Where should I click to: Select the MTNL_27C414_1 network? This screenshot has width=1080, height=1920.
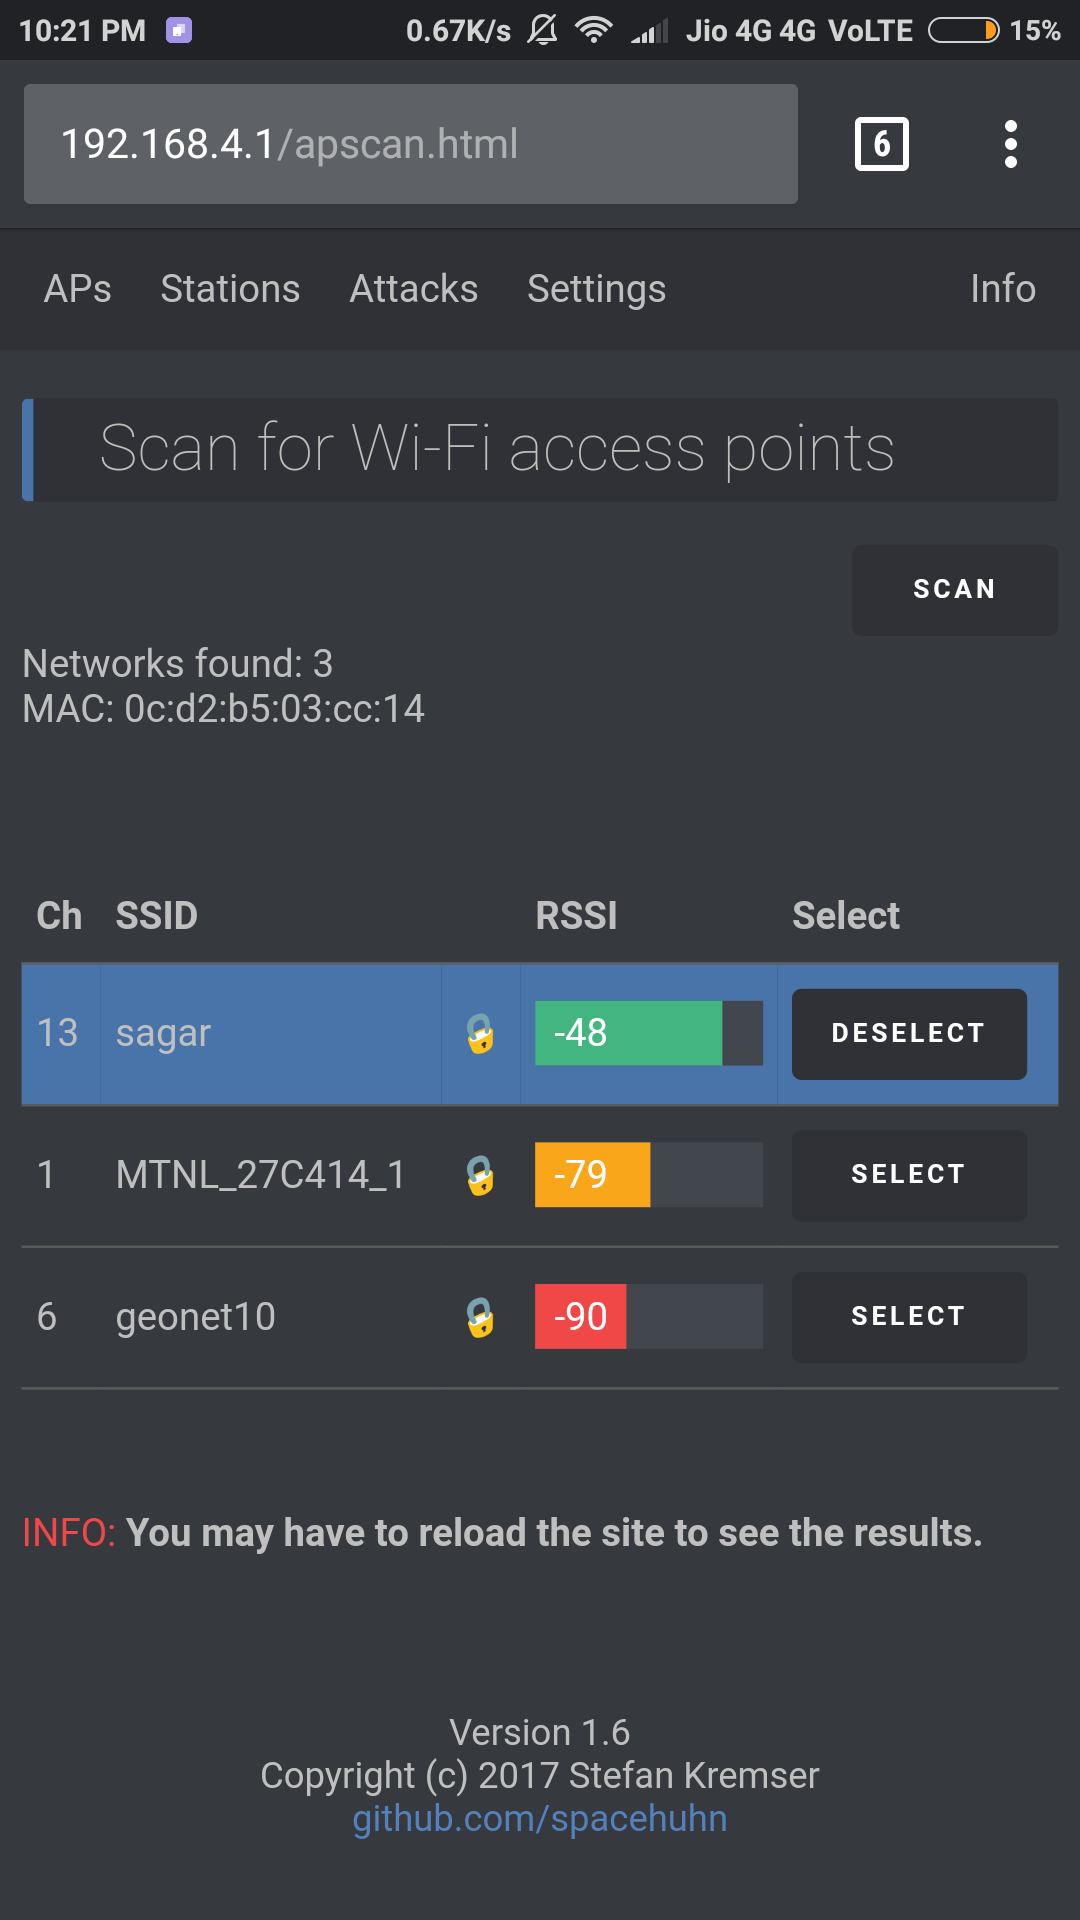coord(908,1175)
